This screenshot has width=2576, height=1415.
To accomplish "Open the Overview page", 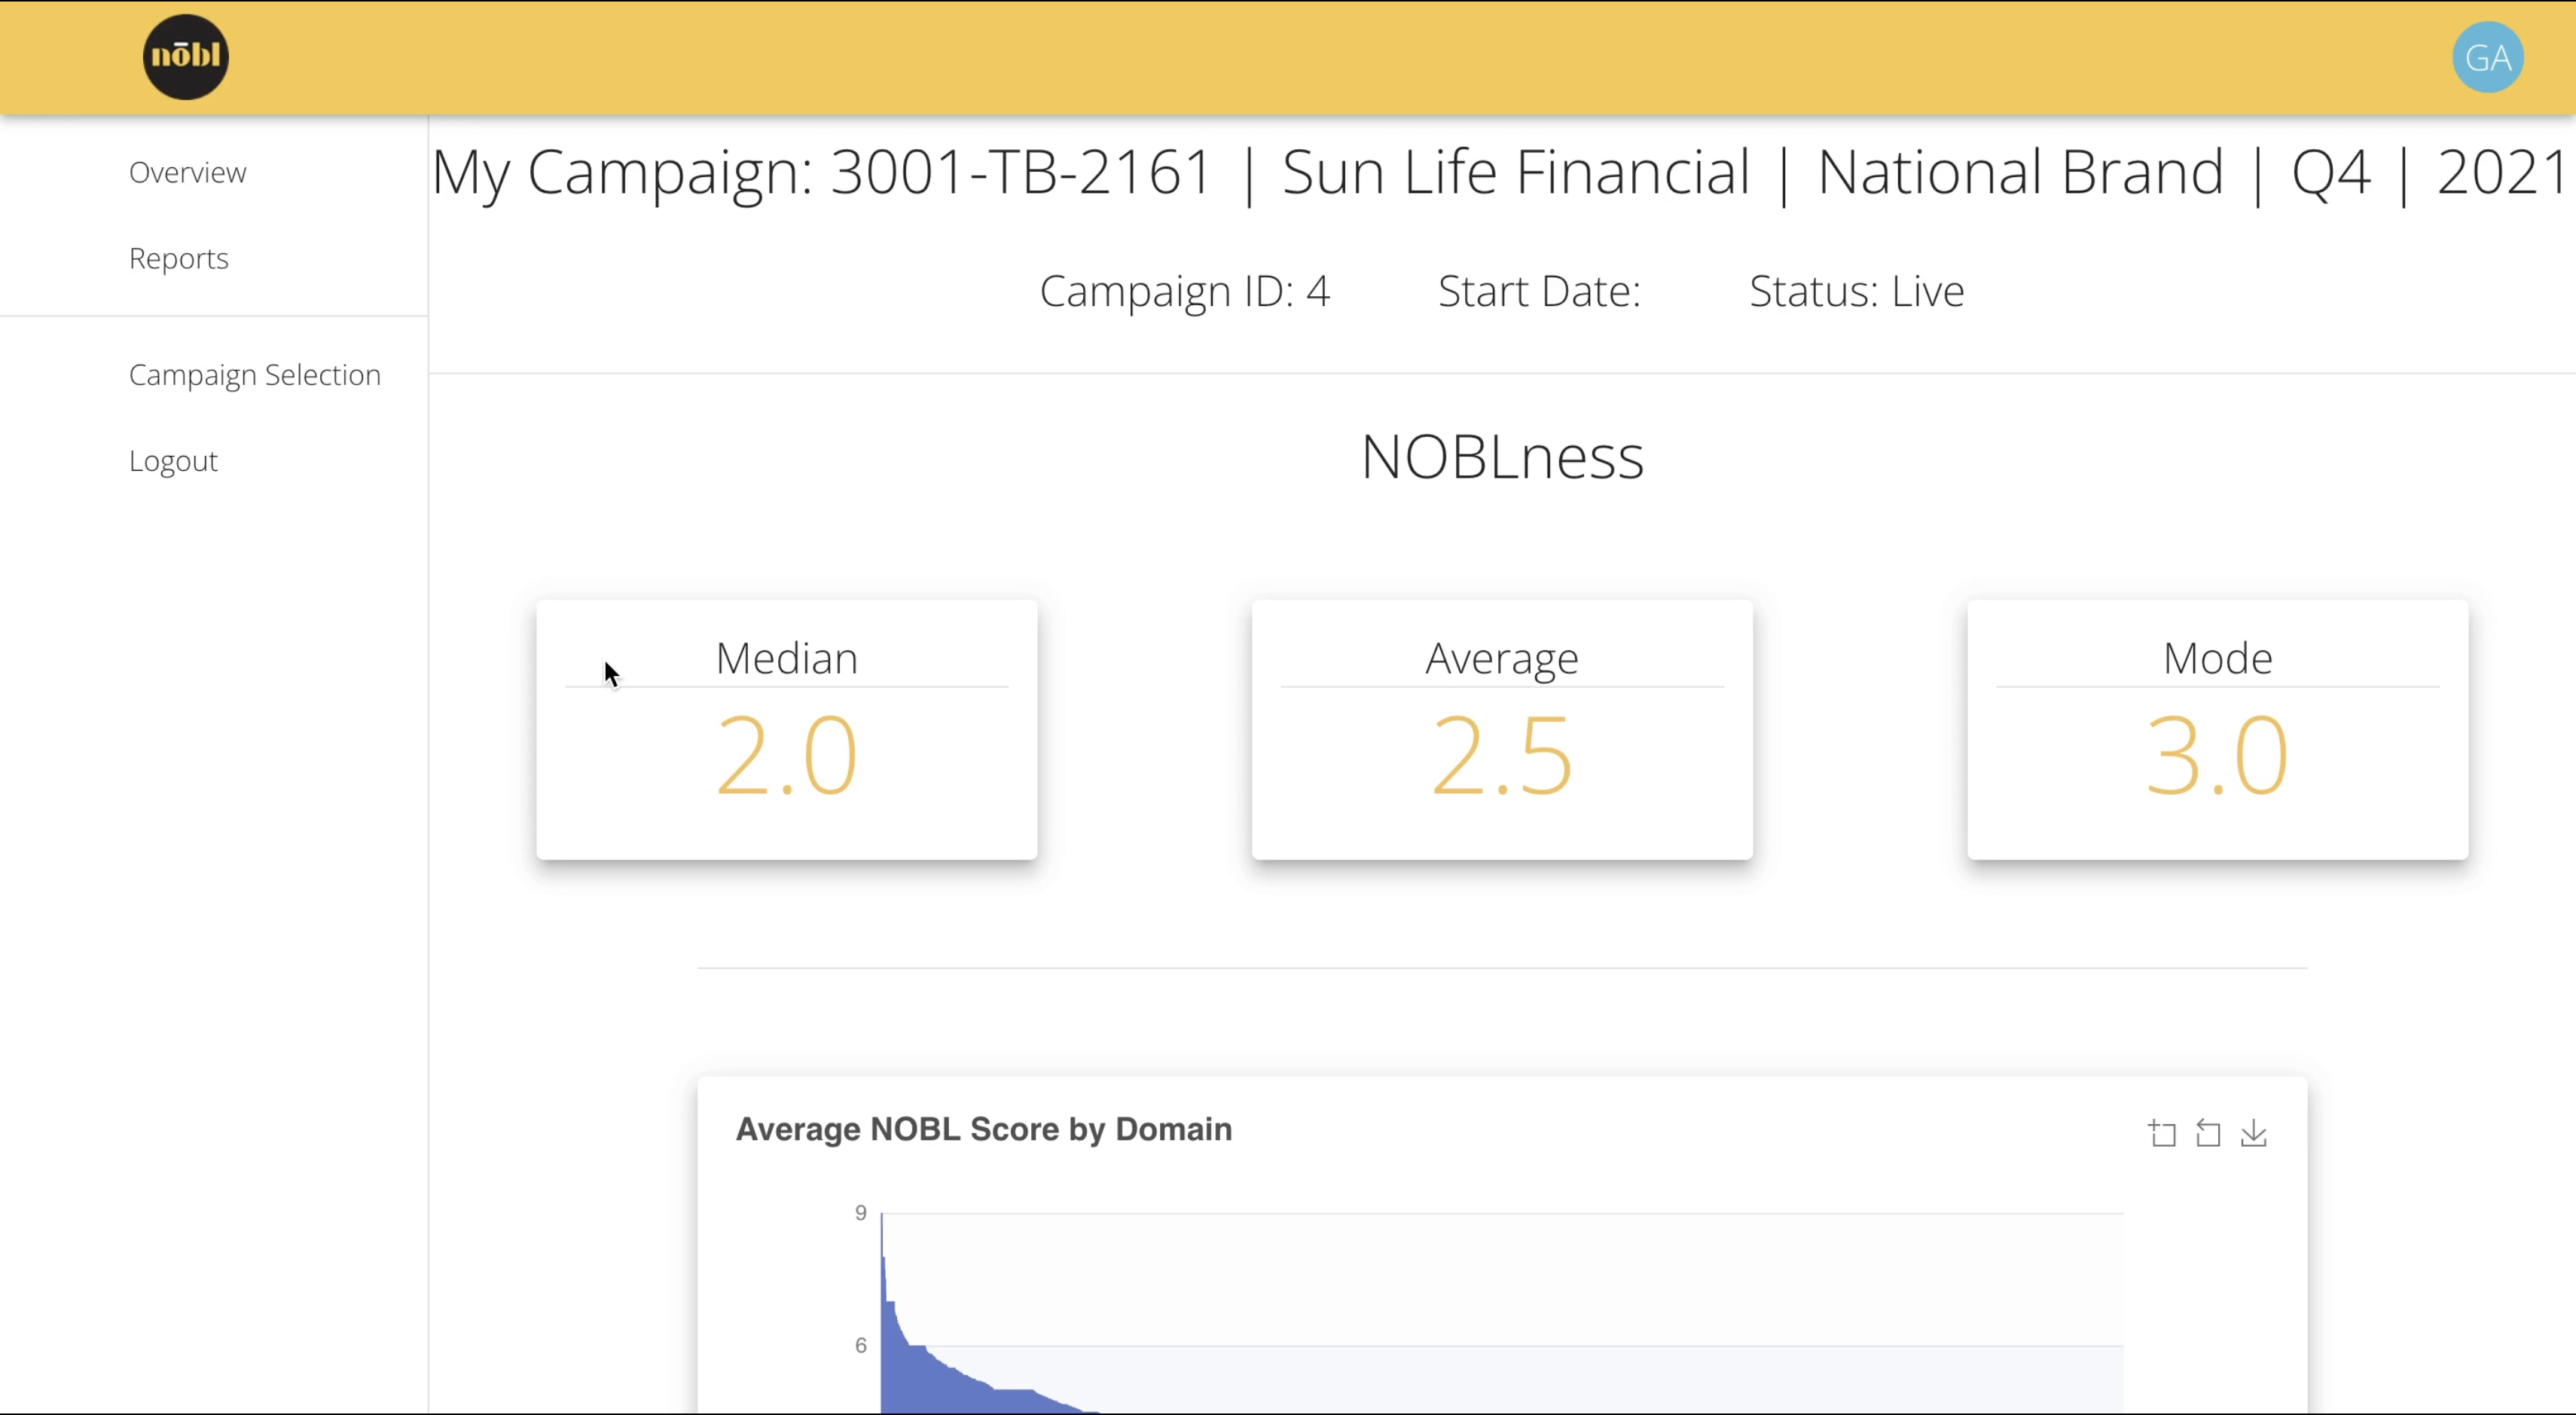I will click(x=187, y=171).
